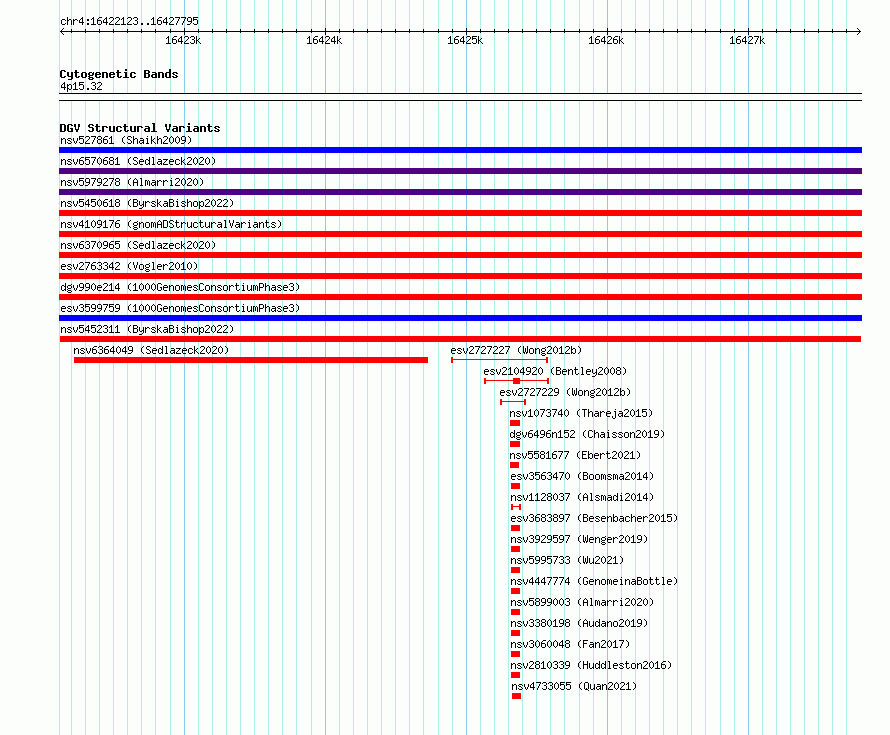Open nsv2810339 (Huddleston2016) label
The width and height of the screenshot is (890, 735).
(x=591, y=665)
